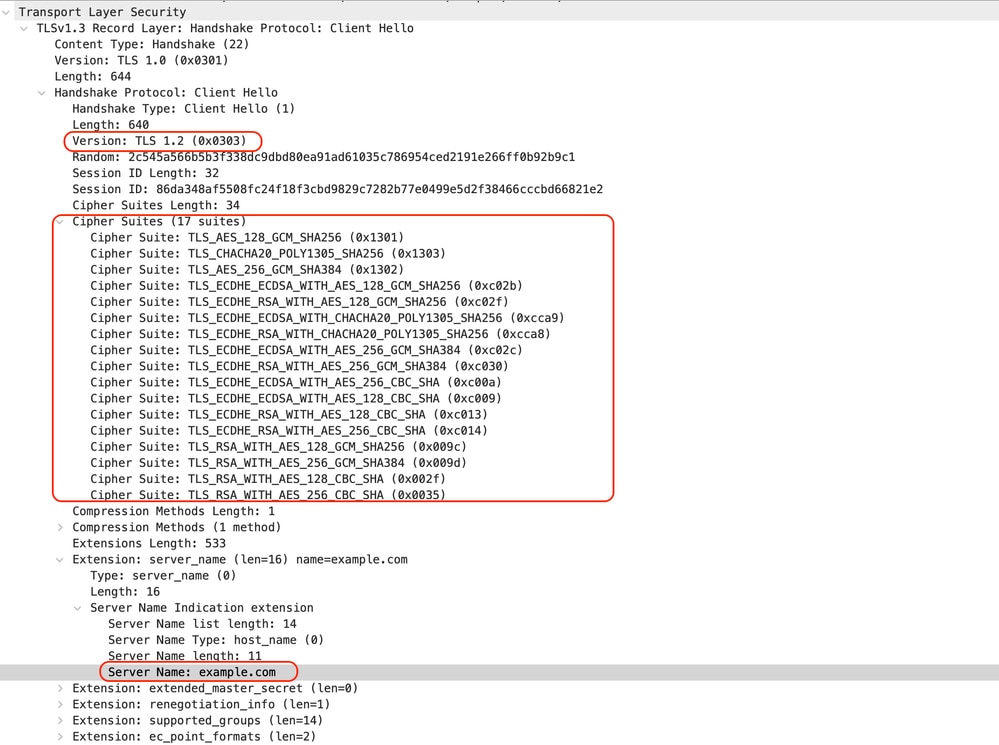The image size is (999, 745).
Task: Expand the Compression Methods (1 method) node
Action: point(60,527)
